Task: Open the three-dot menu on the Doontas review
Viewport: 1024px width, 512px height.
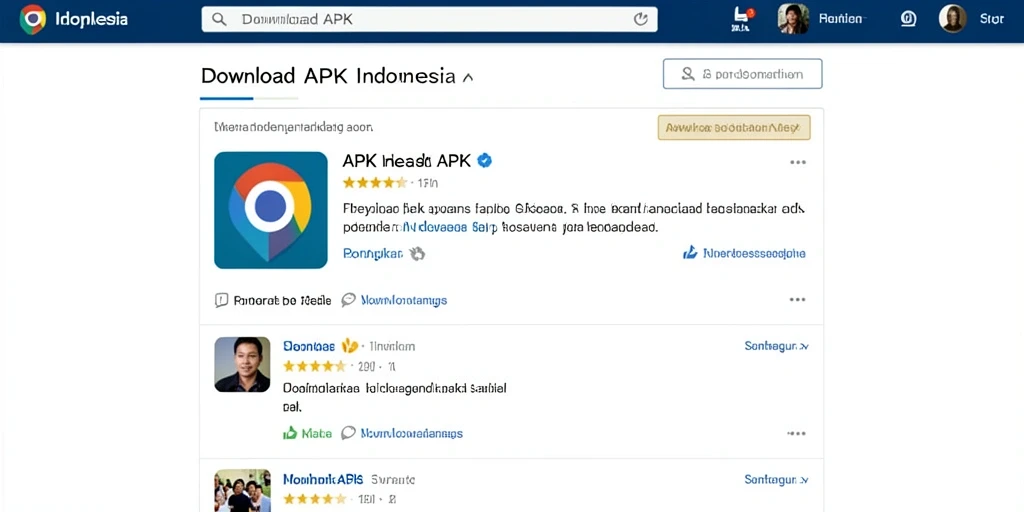Action: (797, 433)
